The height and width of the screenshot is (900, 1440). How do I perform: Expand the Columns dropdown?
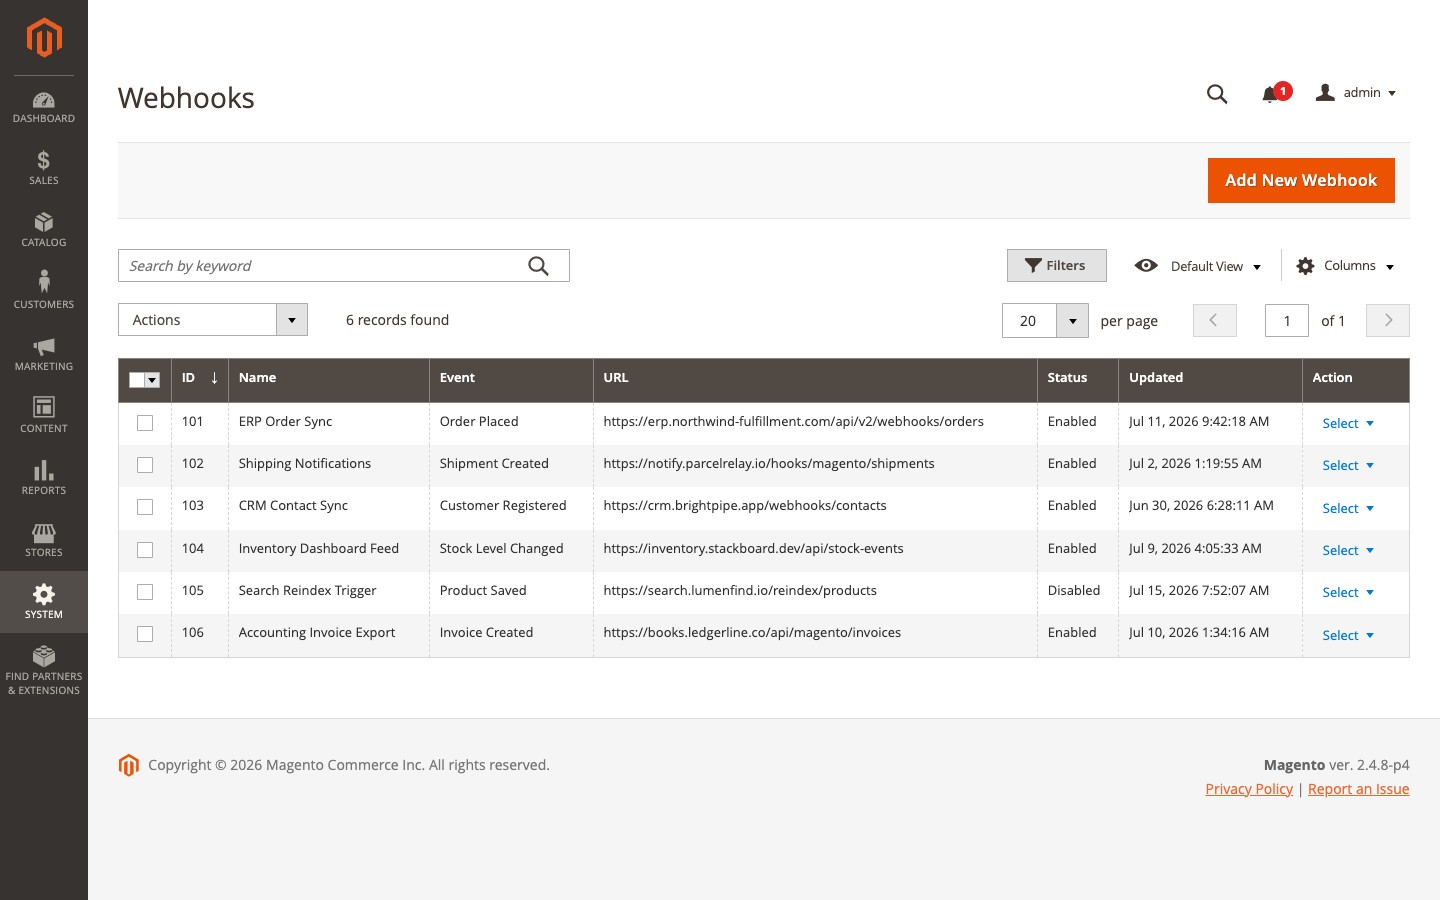point(1345,266)
